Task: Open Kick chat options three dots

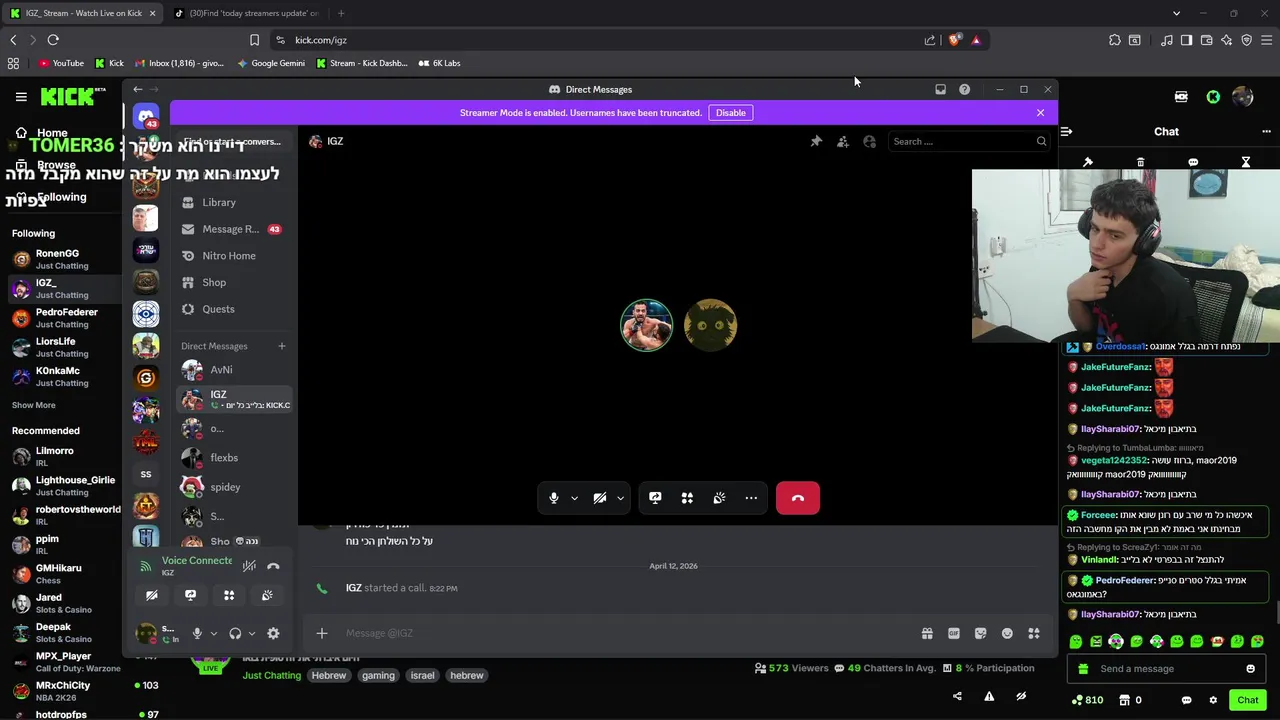Action: [1266, 131]
